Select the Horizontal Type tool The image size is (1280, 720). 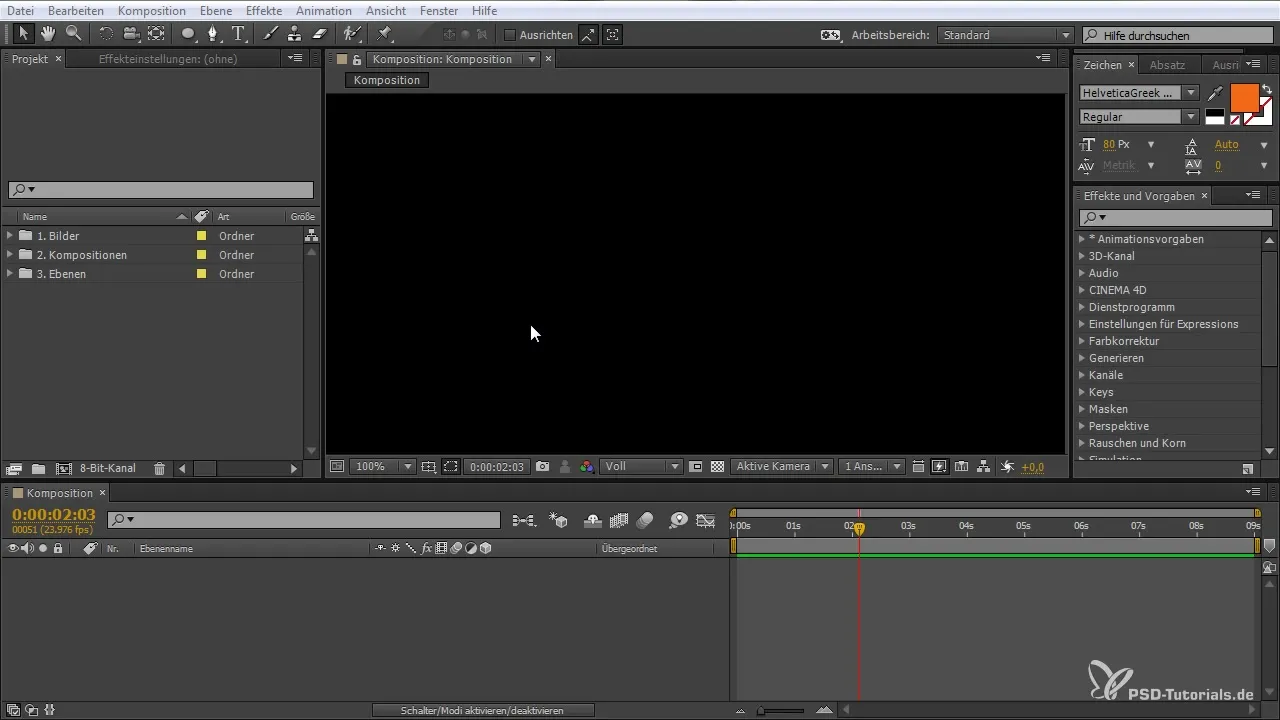(x=239, y=34)
